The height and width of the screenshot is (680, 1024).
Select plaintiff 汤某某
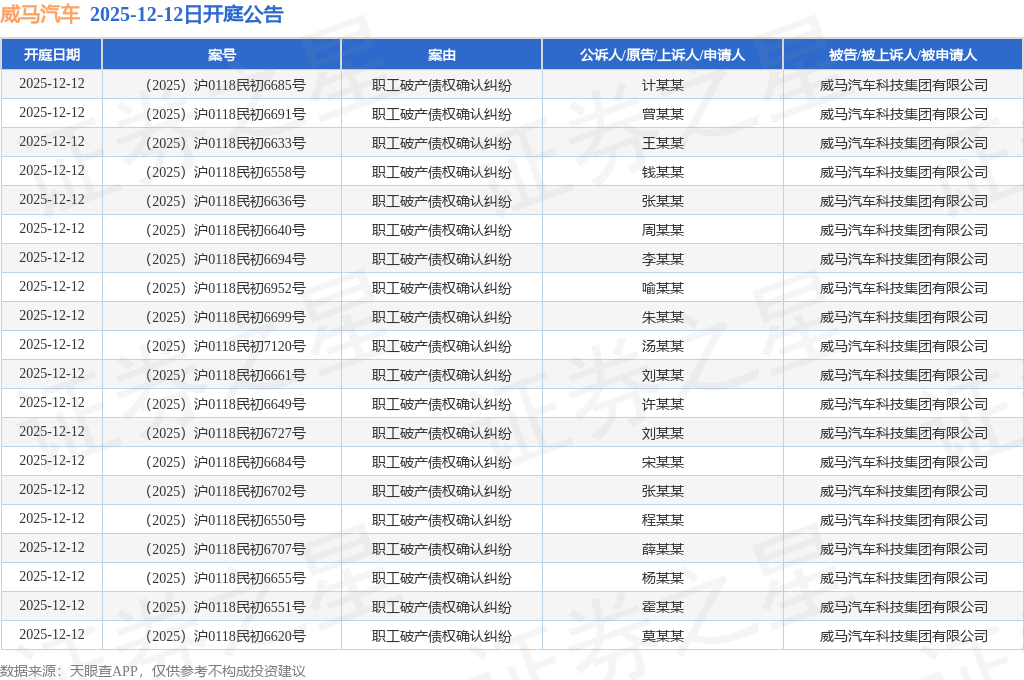663,346
